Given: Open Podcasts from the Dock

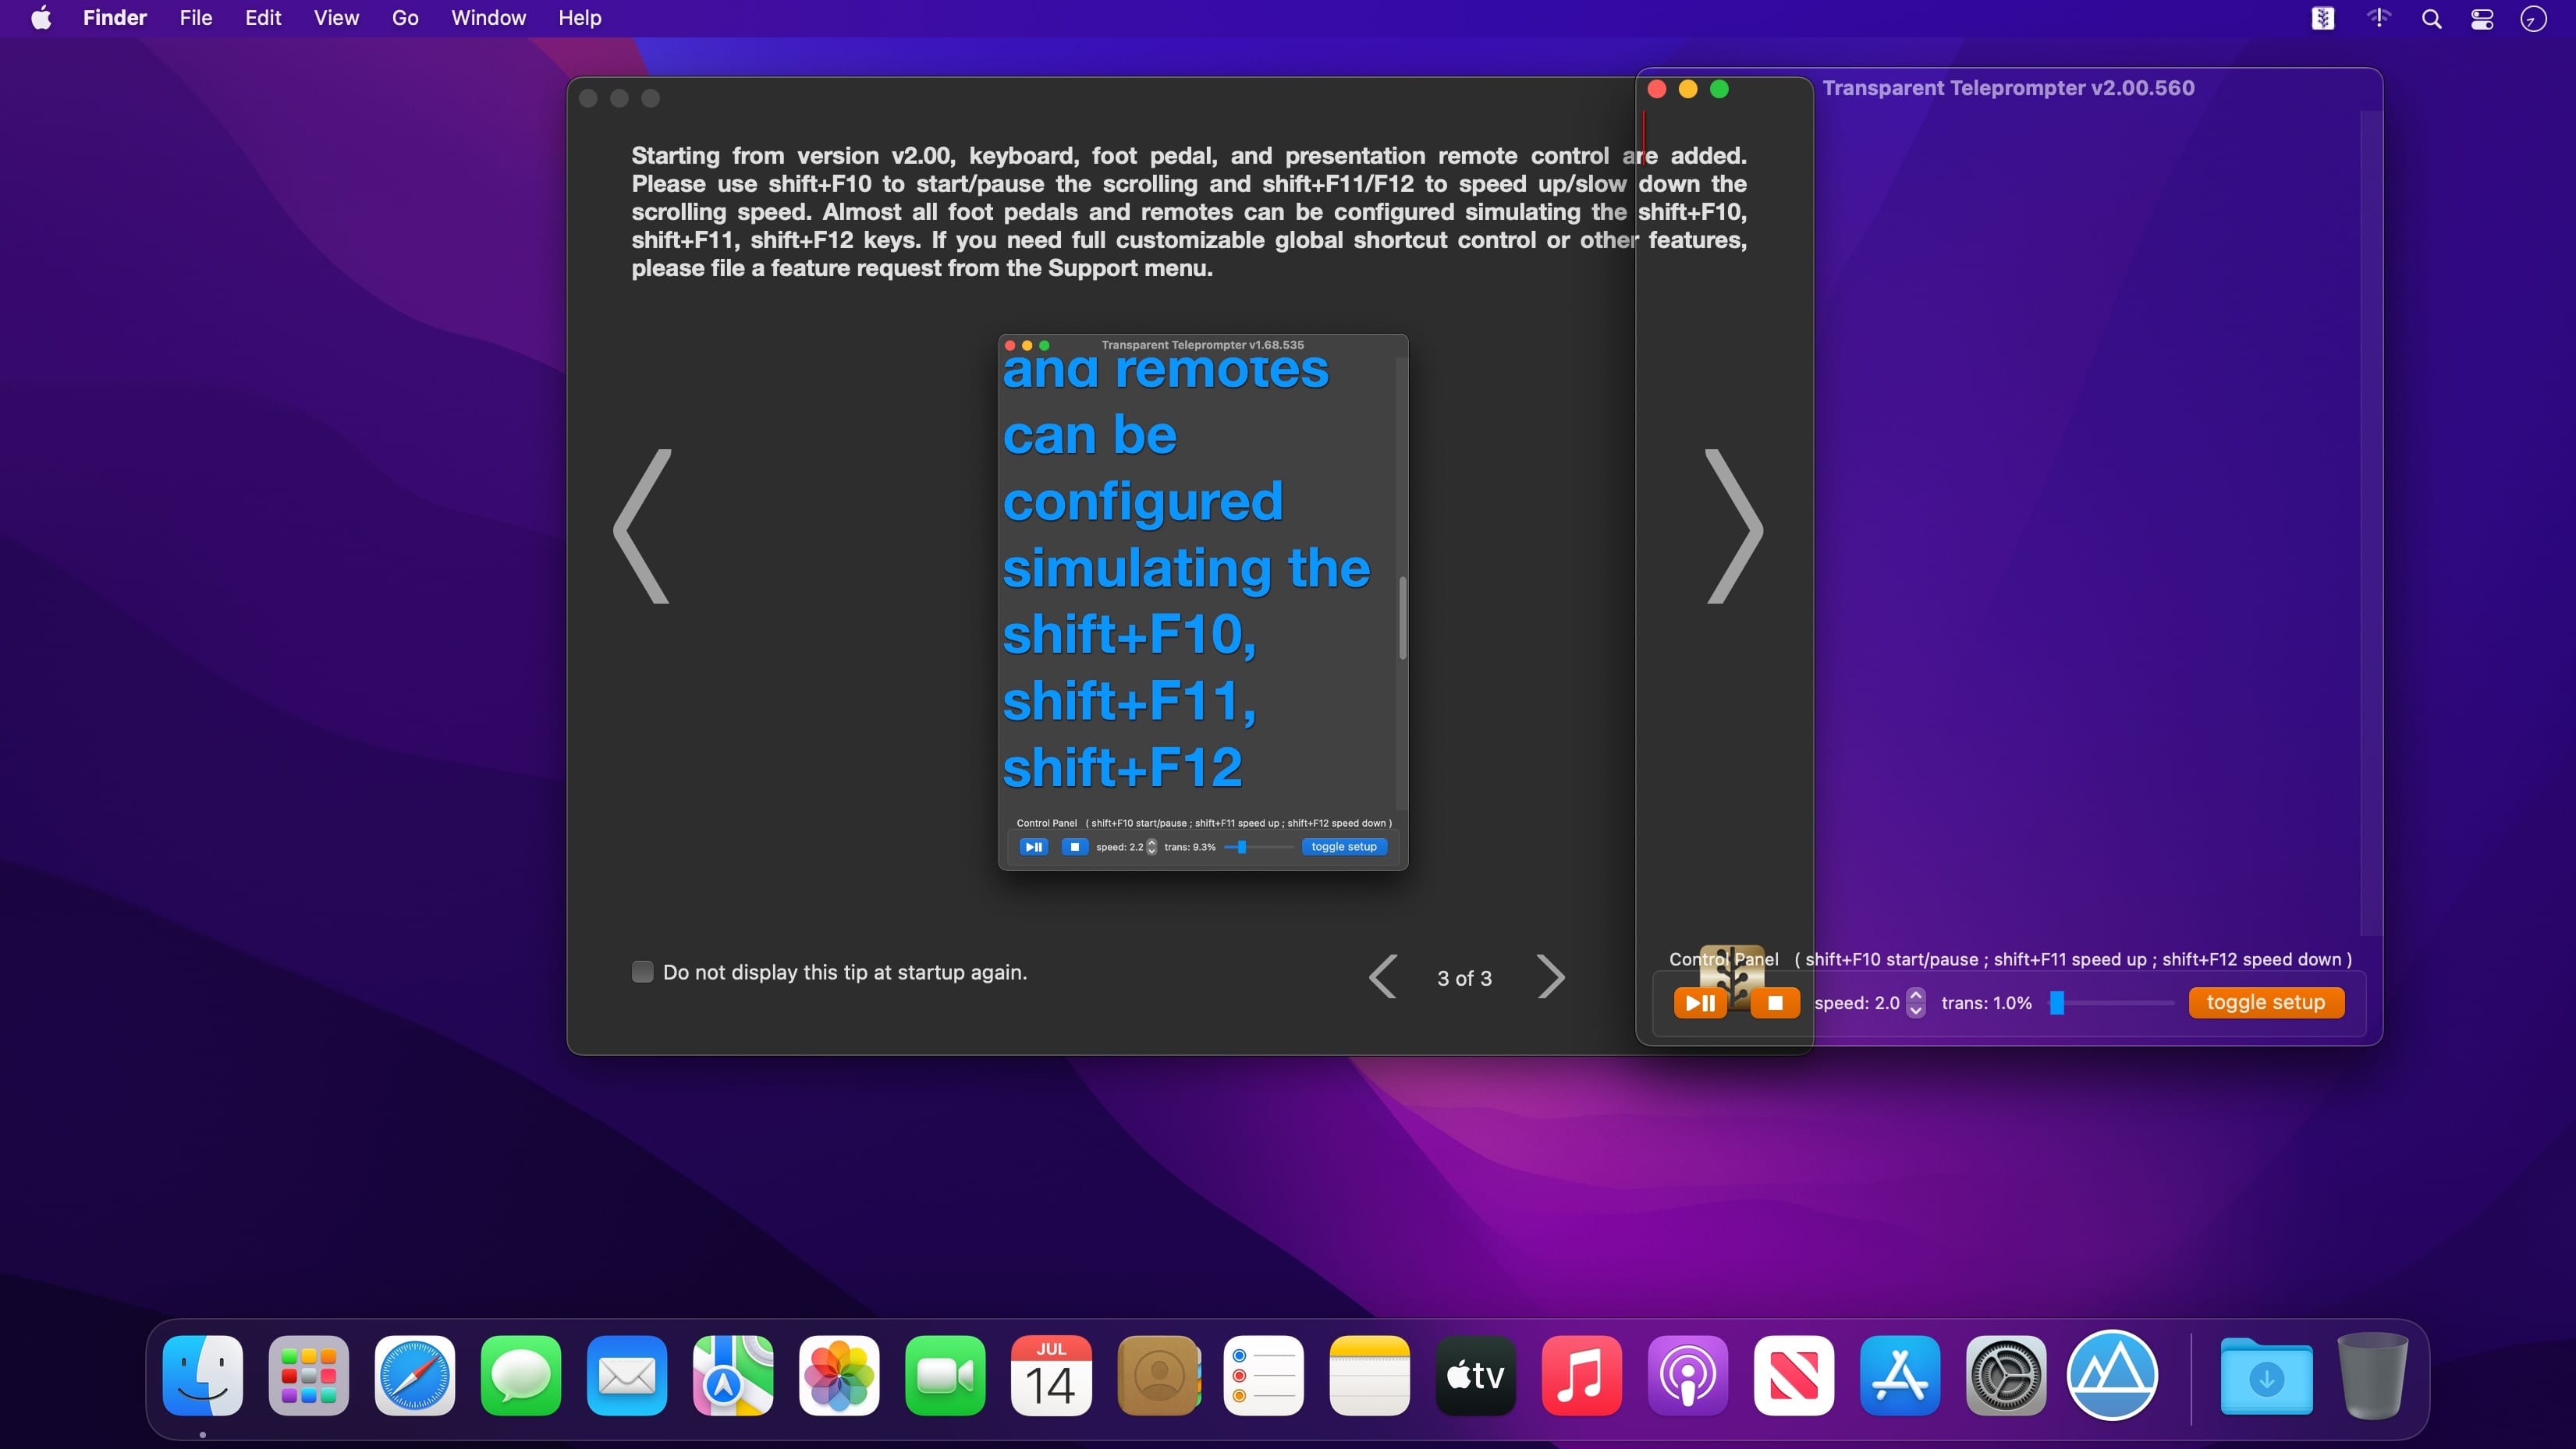Looking at the screenshot, I should (1688, 1375).
